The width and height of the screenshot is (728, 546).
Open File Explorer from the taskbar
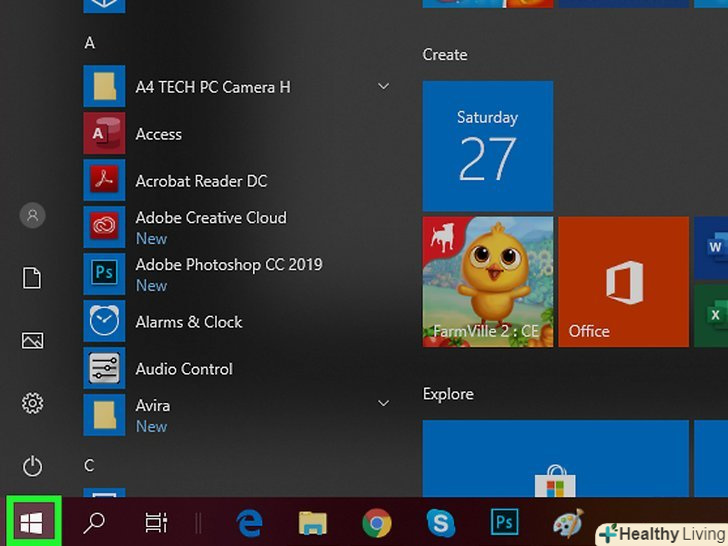[x=313, y=522]
